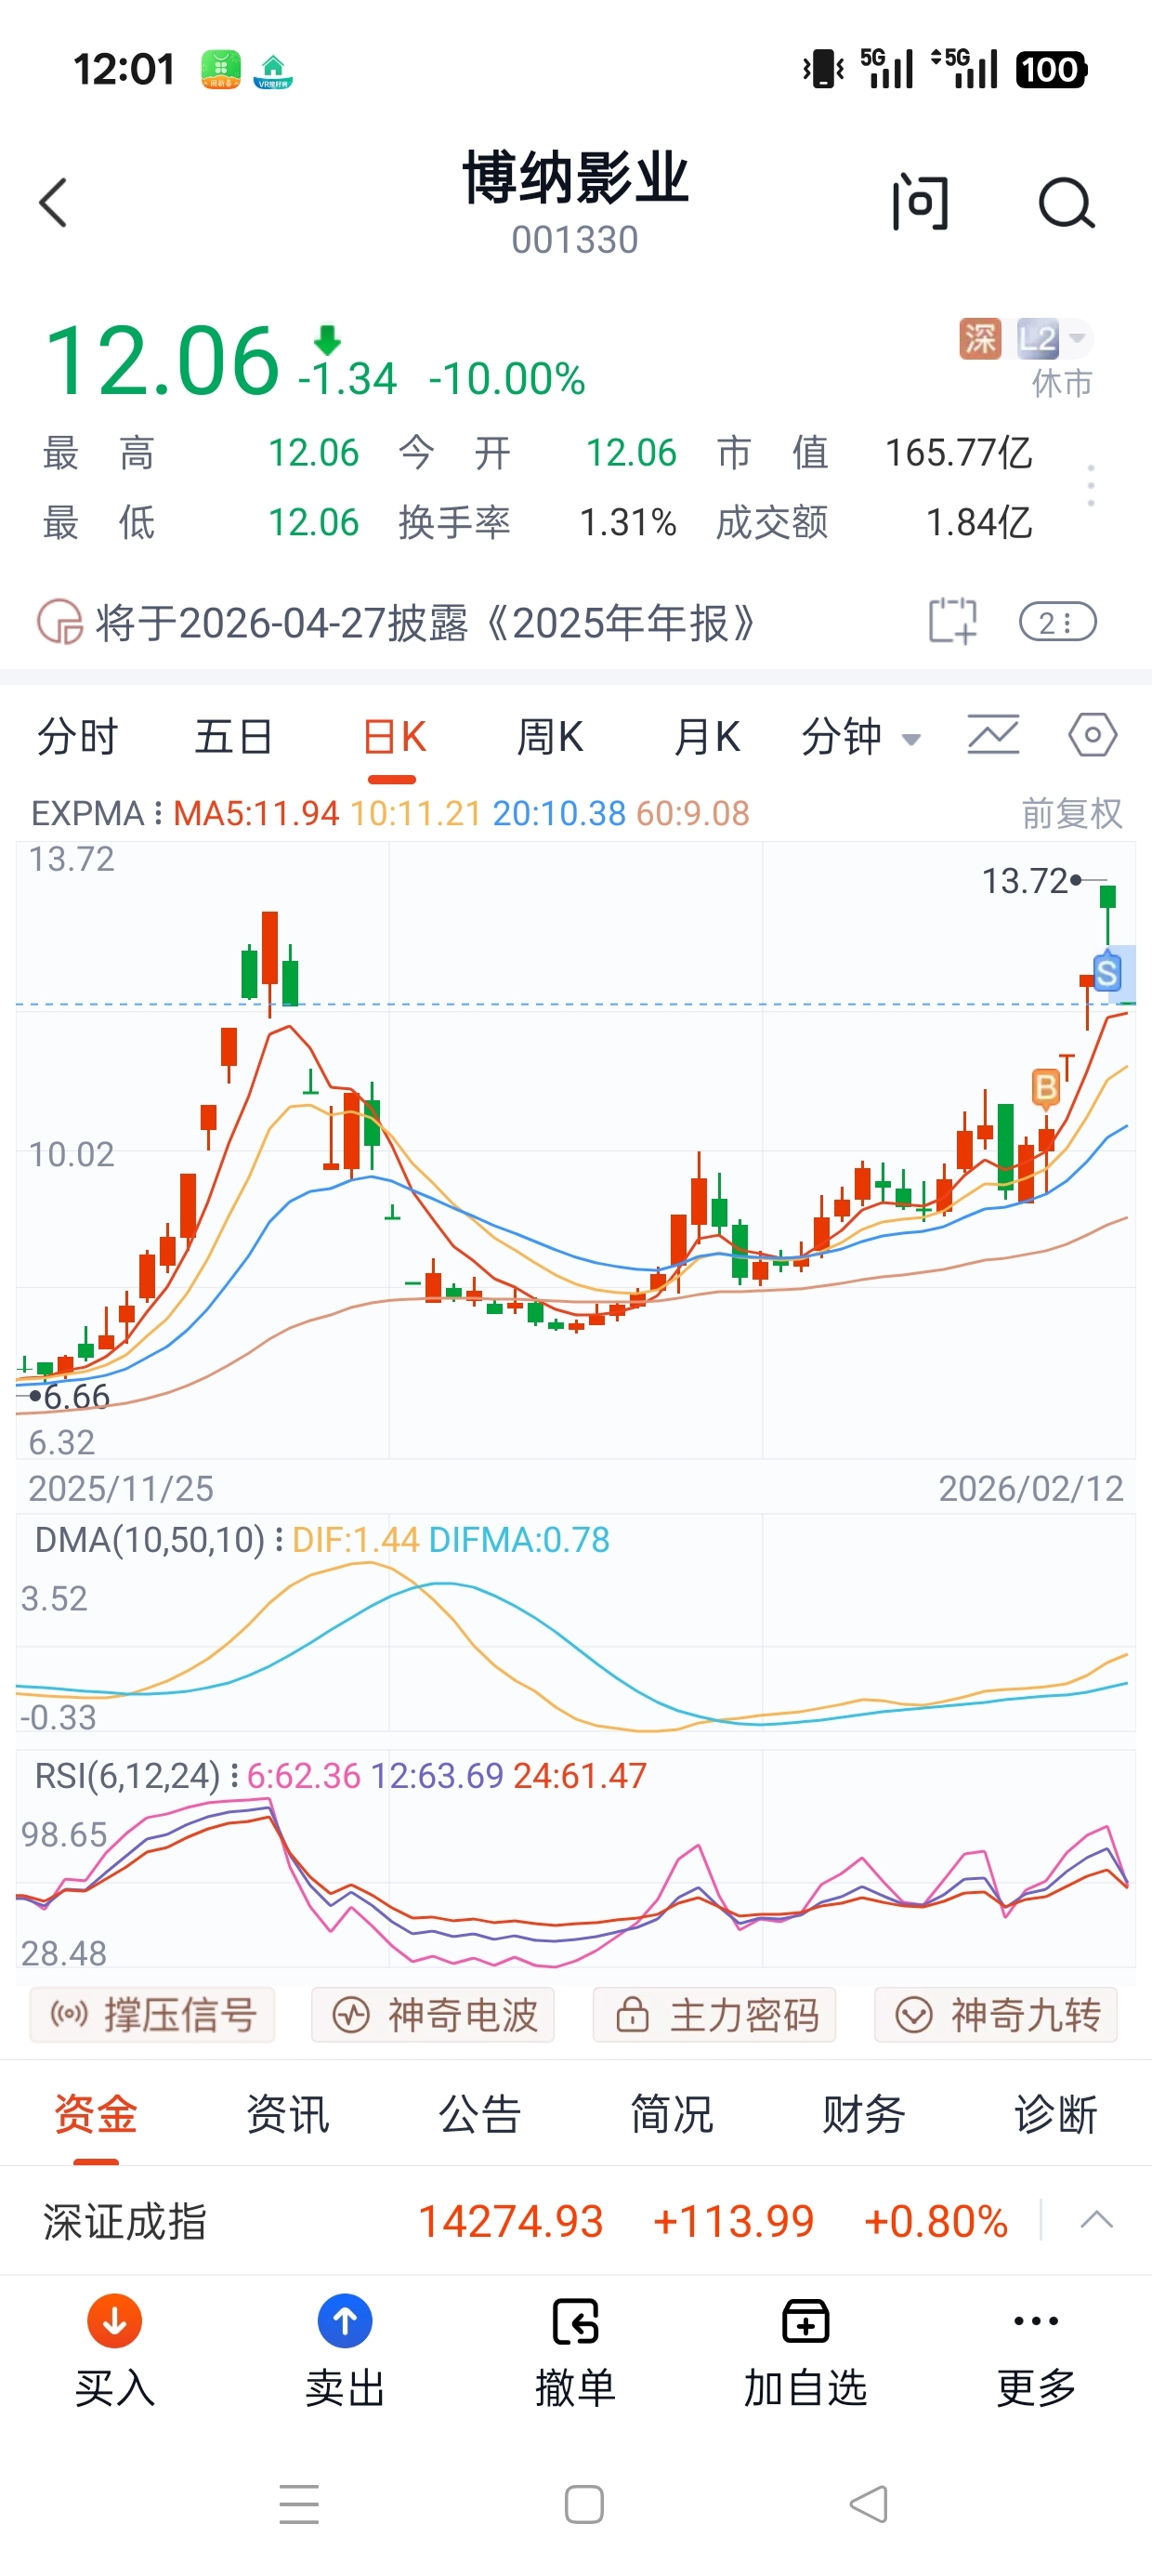Open the 简况 tab
1152x2576 pixels.
[672, 2114]
